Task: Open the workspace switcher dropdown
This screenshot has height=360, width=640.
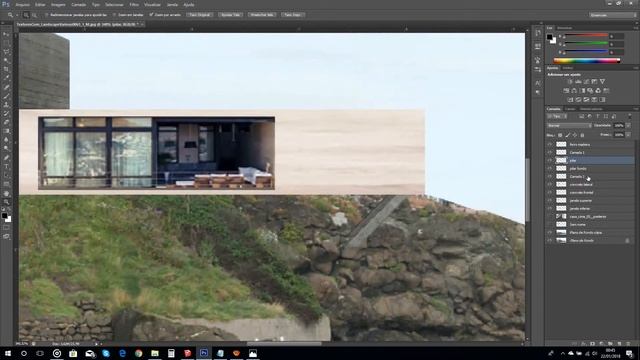Action: pos(613,15)
